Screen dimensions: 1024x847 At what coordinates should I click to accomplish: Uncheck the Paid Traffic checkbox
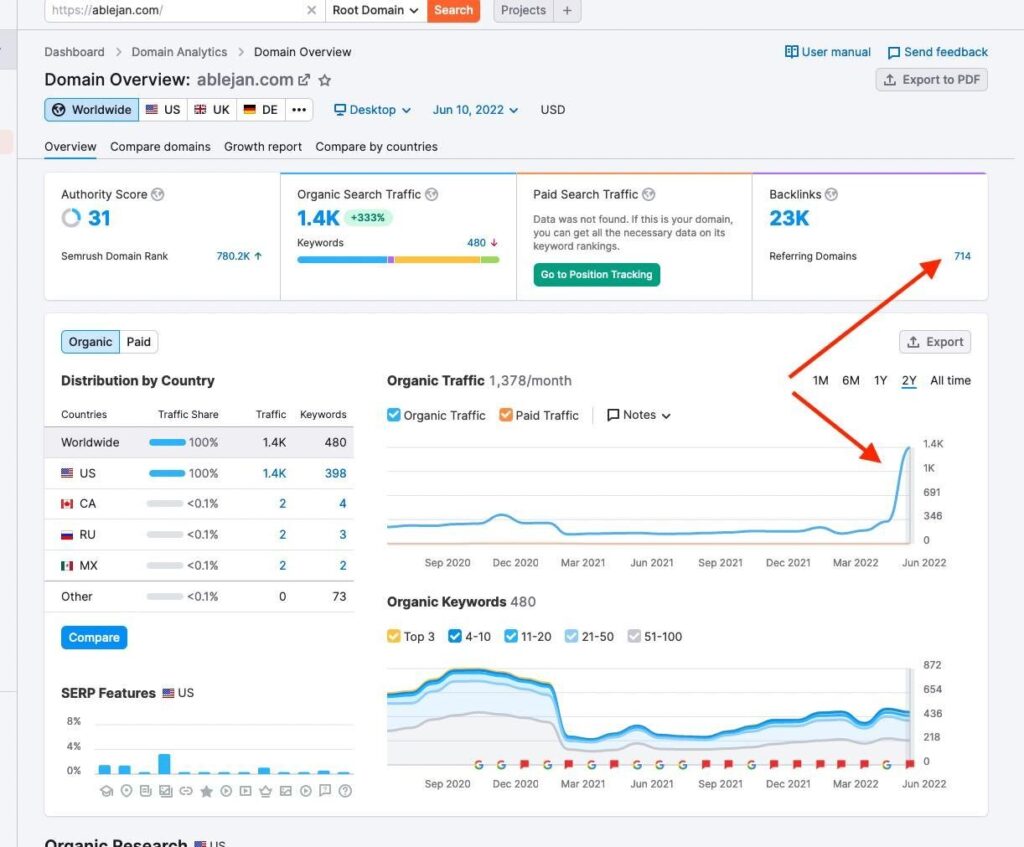coord(505,415)
